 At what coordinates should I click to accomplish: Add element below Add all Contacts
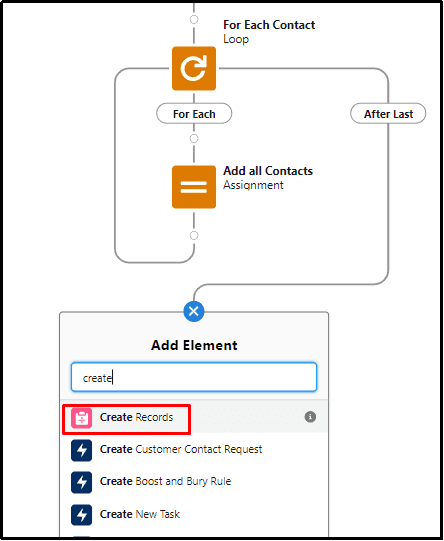tap(194, 235)
